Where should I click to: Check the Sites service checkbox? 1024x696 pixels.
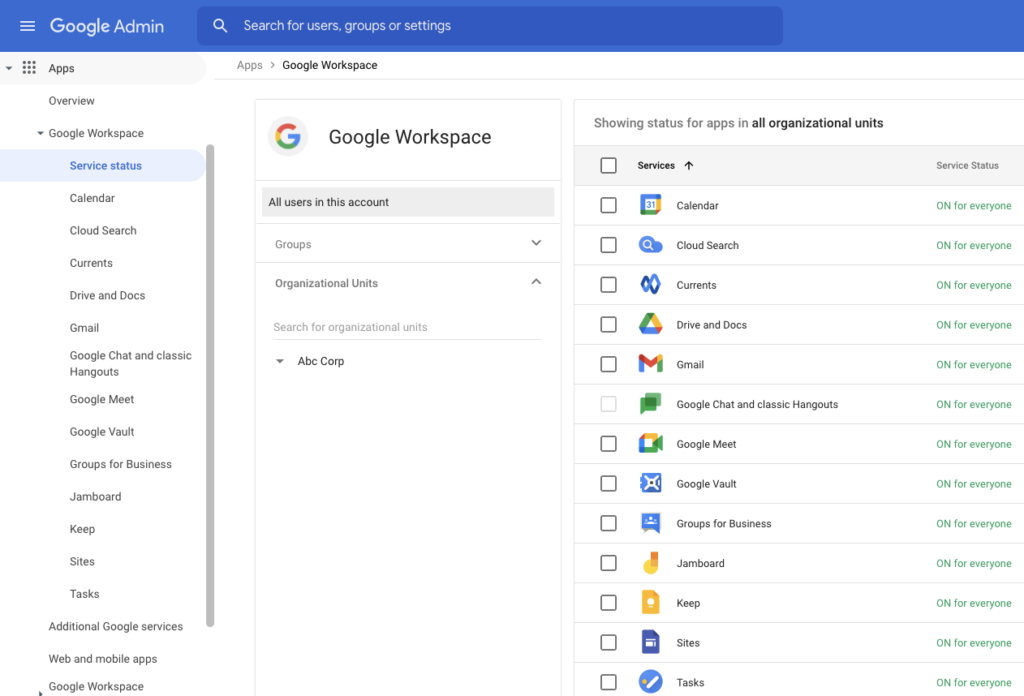coord(608,642)
